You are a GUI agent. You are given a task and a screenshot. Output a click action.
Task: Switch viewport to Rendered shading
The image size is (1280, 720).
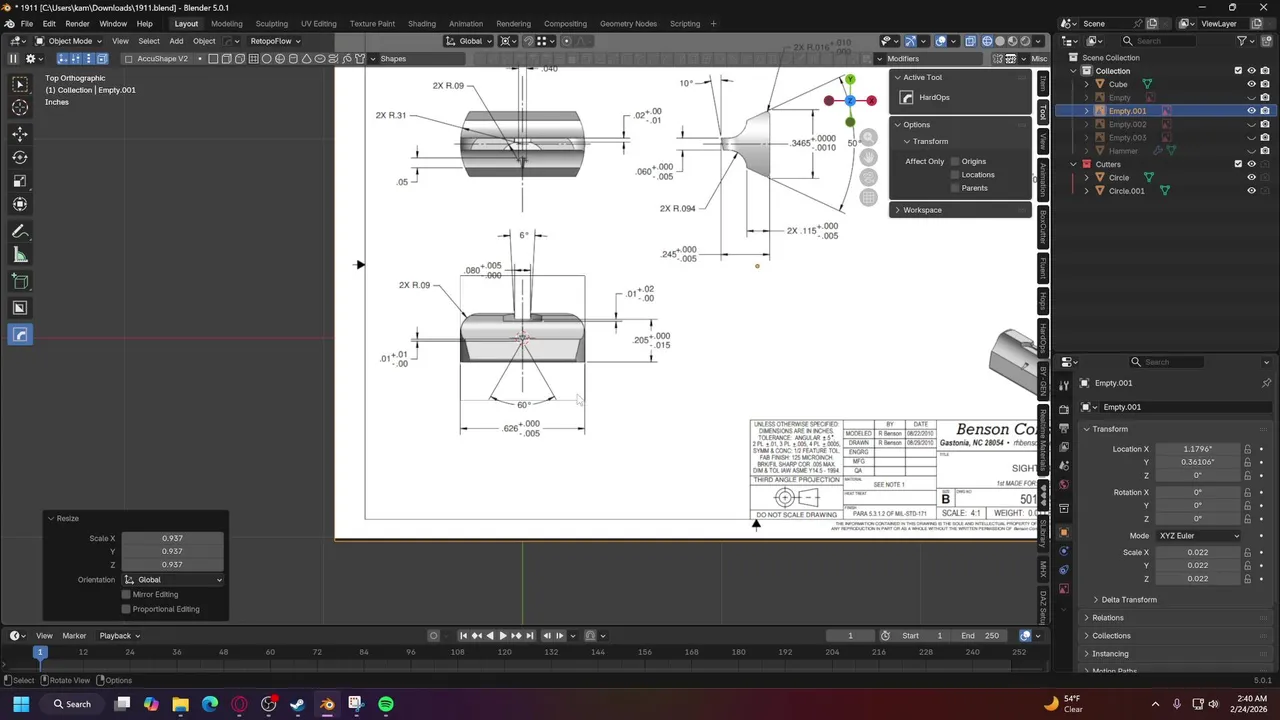pyautogui.click(x=1025, y=41)
